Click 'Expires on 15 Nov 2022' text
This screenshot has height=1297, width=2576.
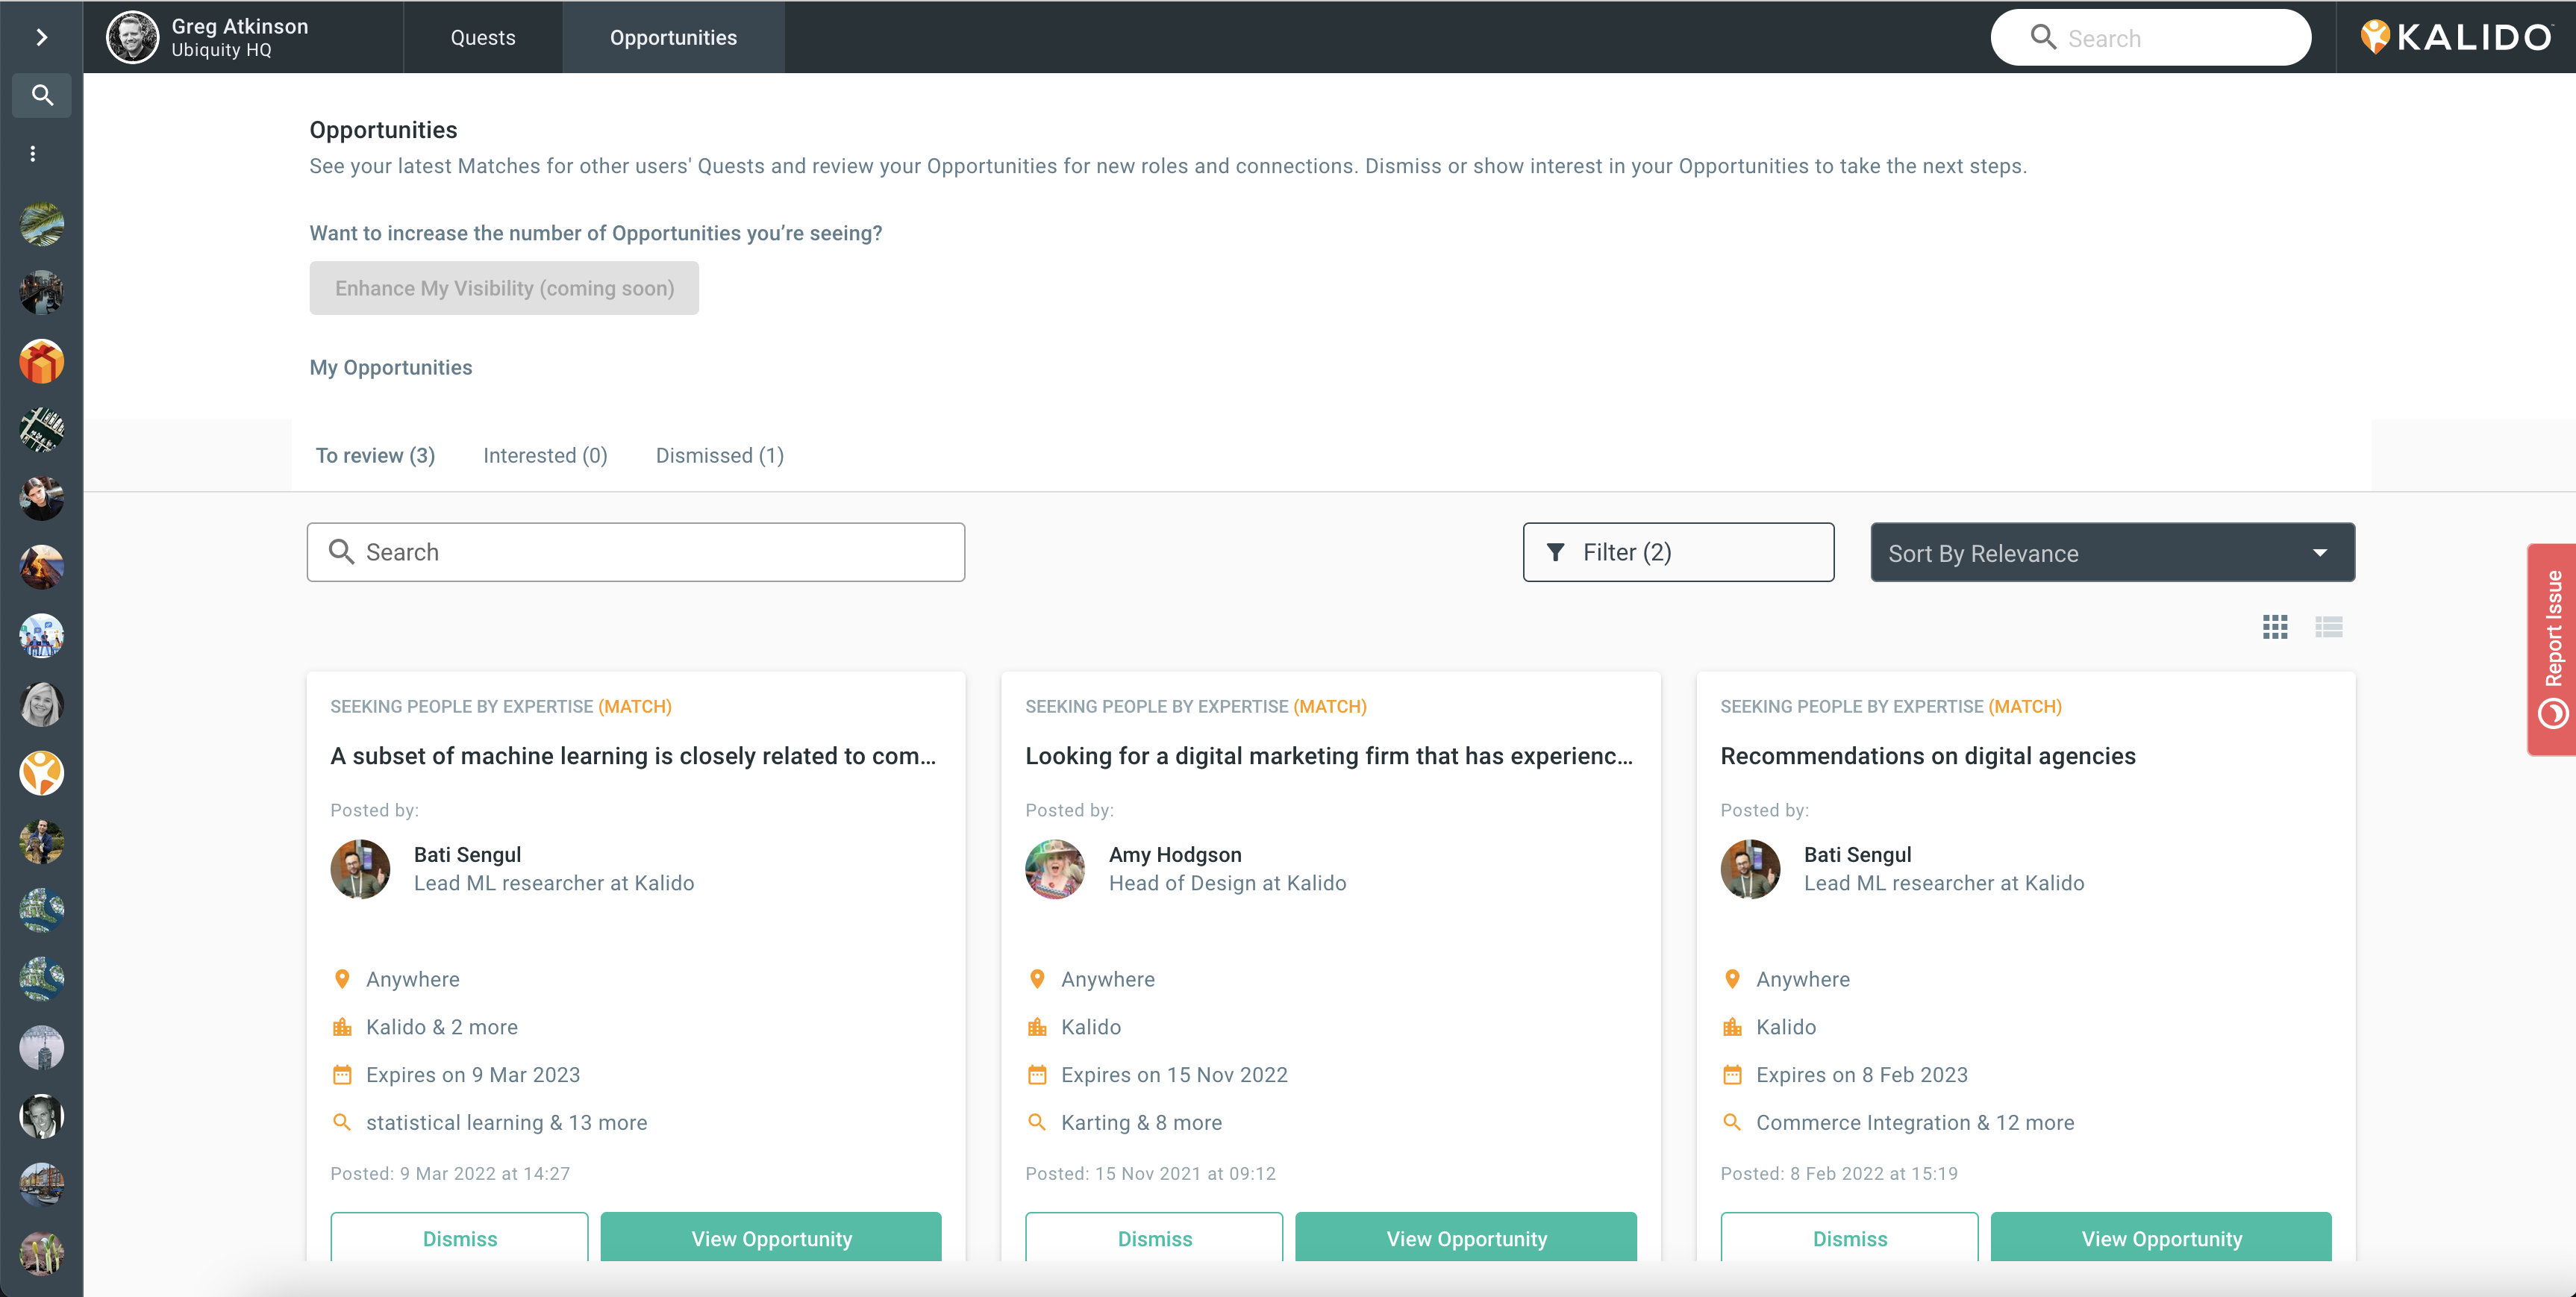pos(1174,1075)
